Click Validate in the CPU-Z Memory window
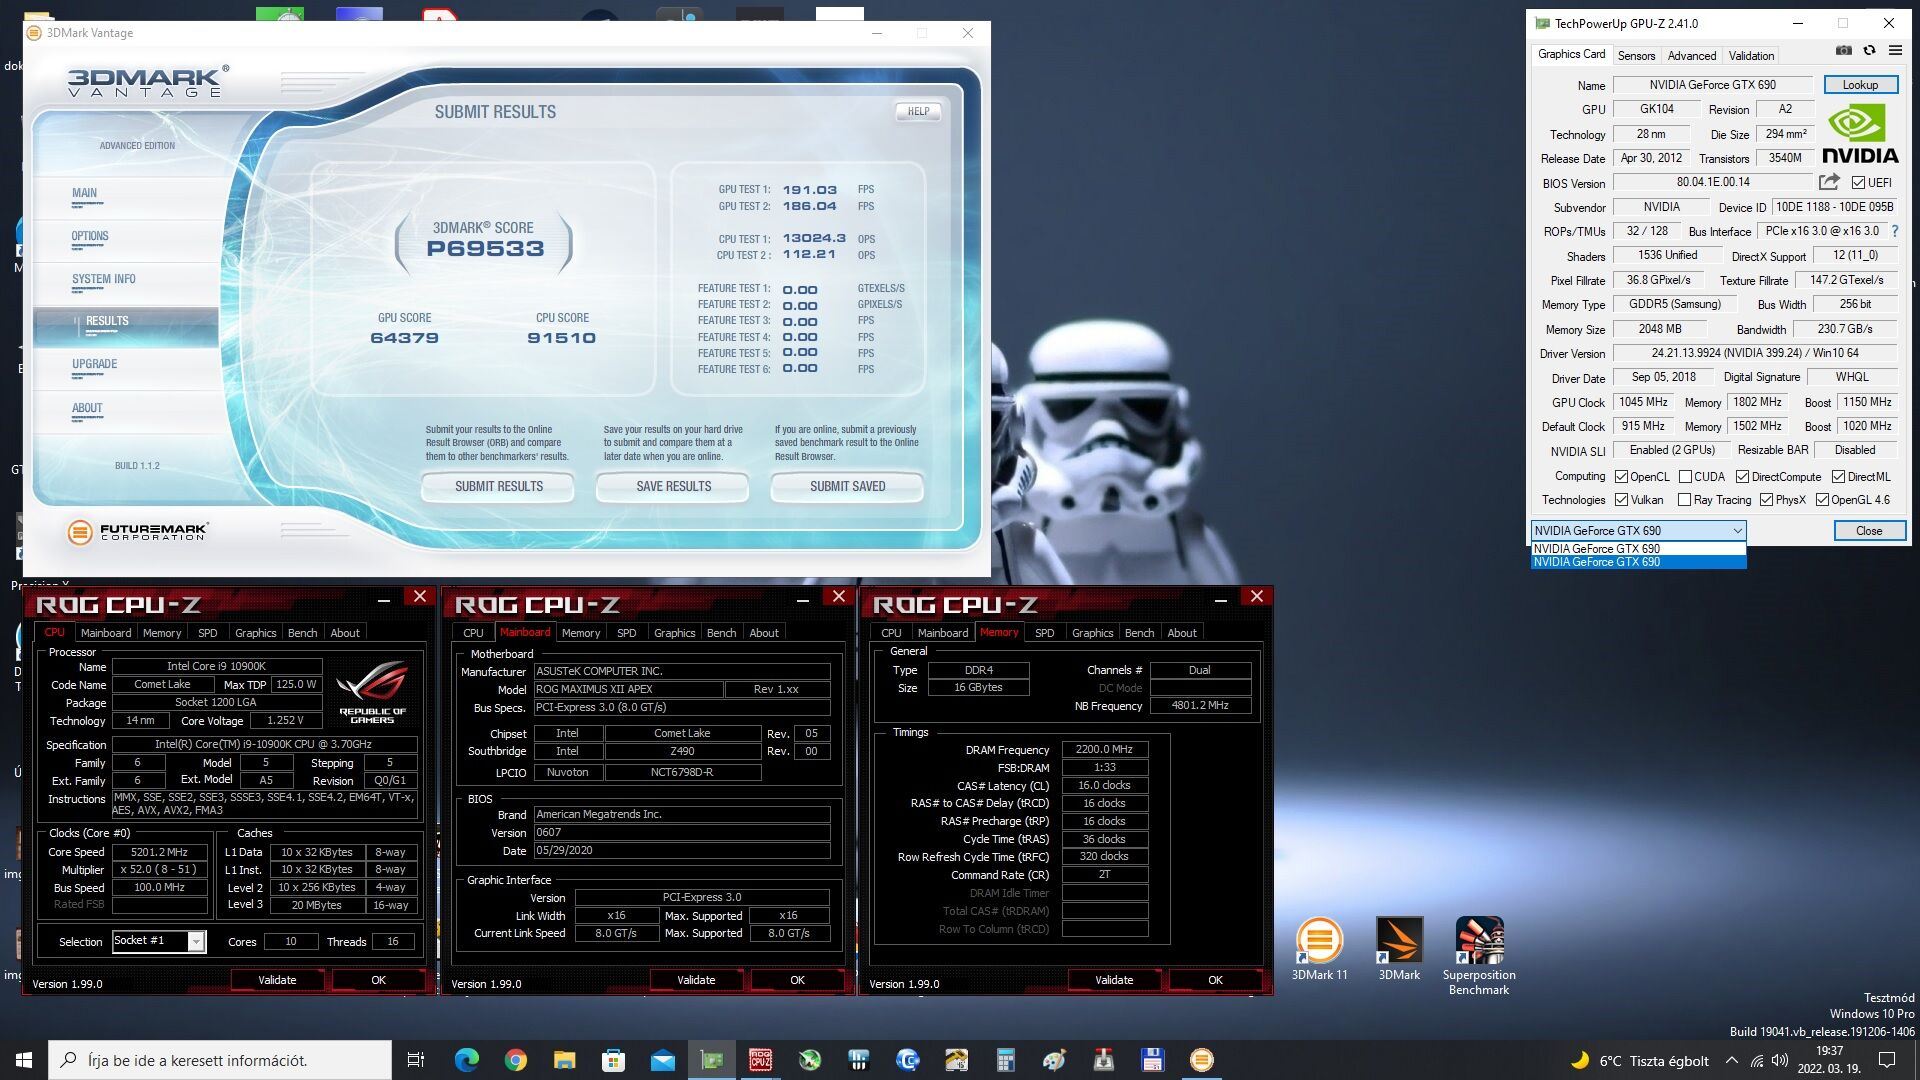Screen dimensions: 1920x1080 coord(1113,980)
